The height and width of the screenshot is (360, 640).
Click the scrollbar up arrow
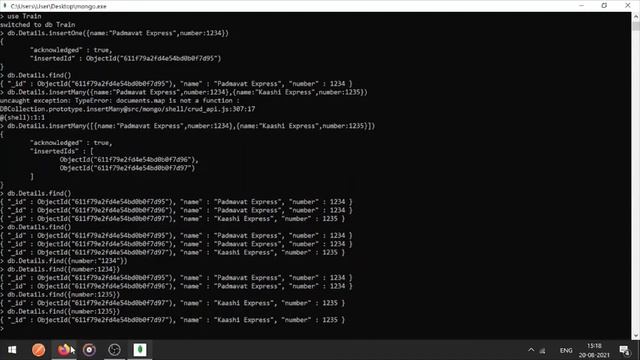(636, 17)
